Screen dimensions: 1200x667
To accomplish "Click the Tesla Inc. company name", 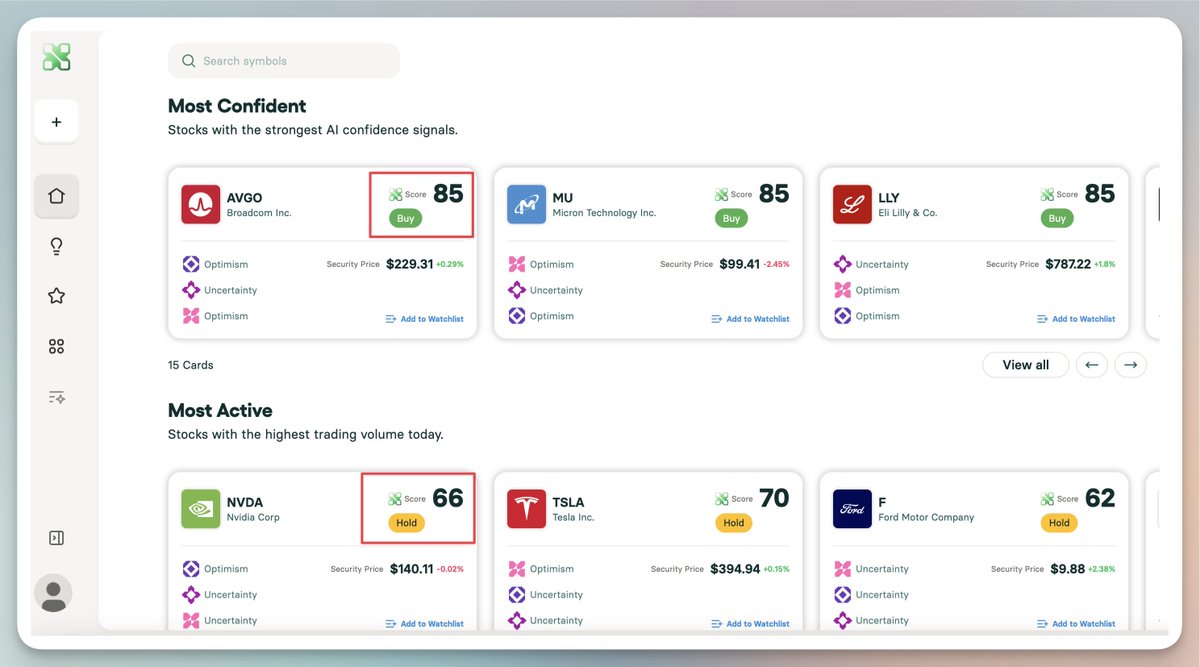I will (573, 518).
